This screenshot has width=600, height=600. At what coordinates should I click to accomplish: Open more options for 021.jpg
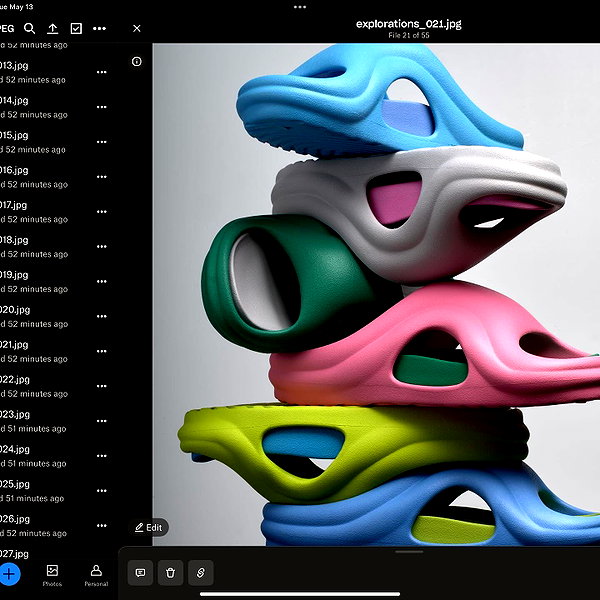click(101, 351)
